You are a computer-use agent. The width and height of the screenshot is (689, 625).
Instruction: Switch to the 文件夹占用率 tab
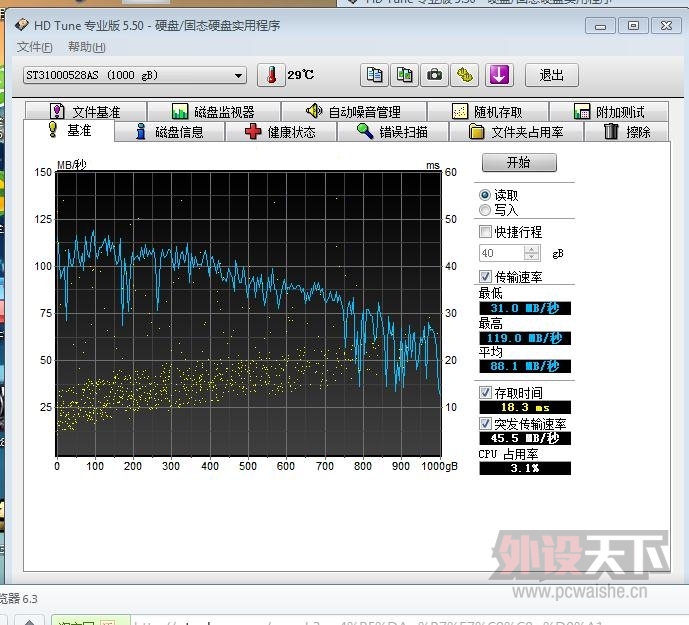pos(516,131)
